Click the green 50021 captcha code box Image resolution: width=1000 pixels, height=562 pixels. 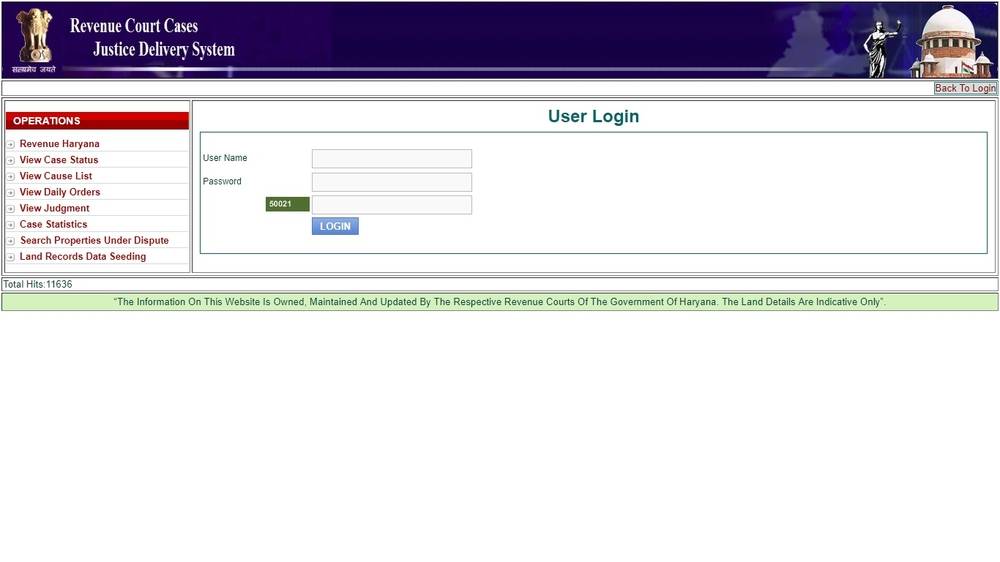point(287,204)
